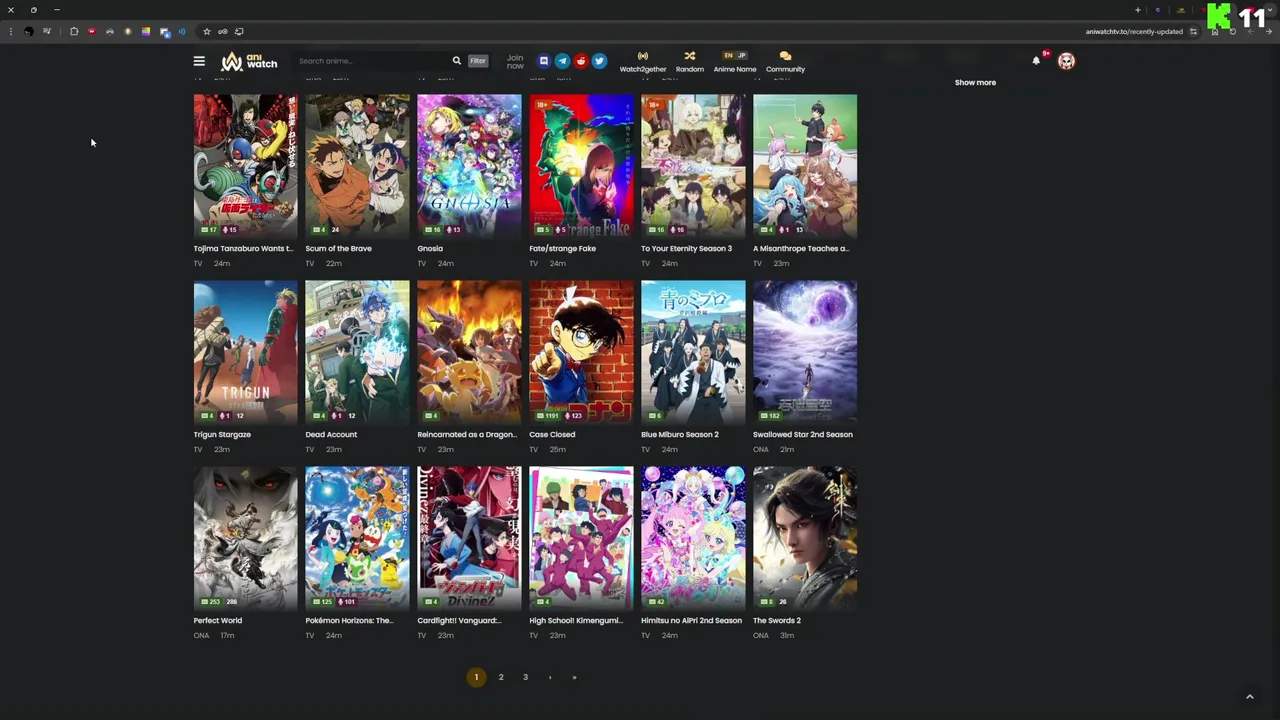
Task: Open the Filter button beside search
Action: click(478, 61)
